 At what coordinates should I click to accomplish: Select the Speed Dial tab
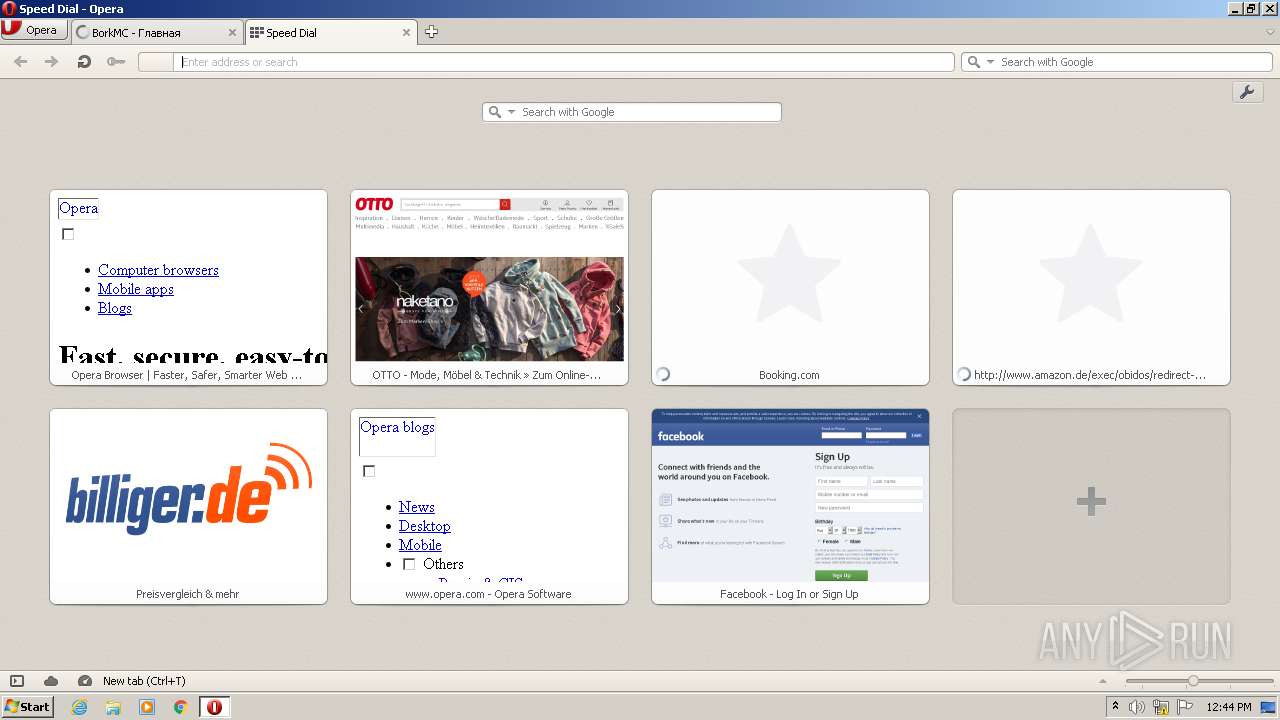(331, 32)
